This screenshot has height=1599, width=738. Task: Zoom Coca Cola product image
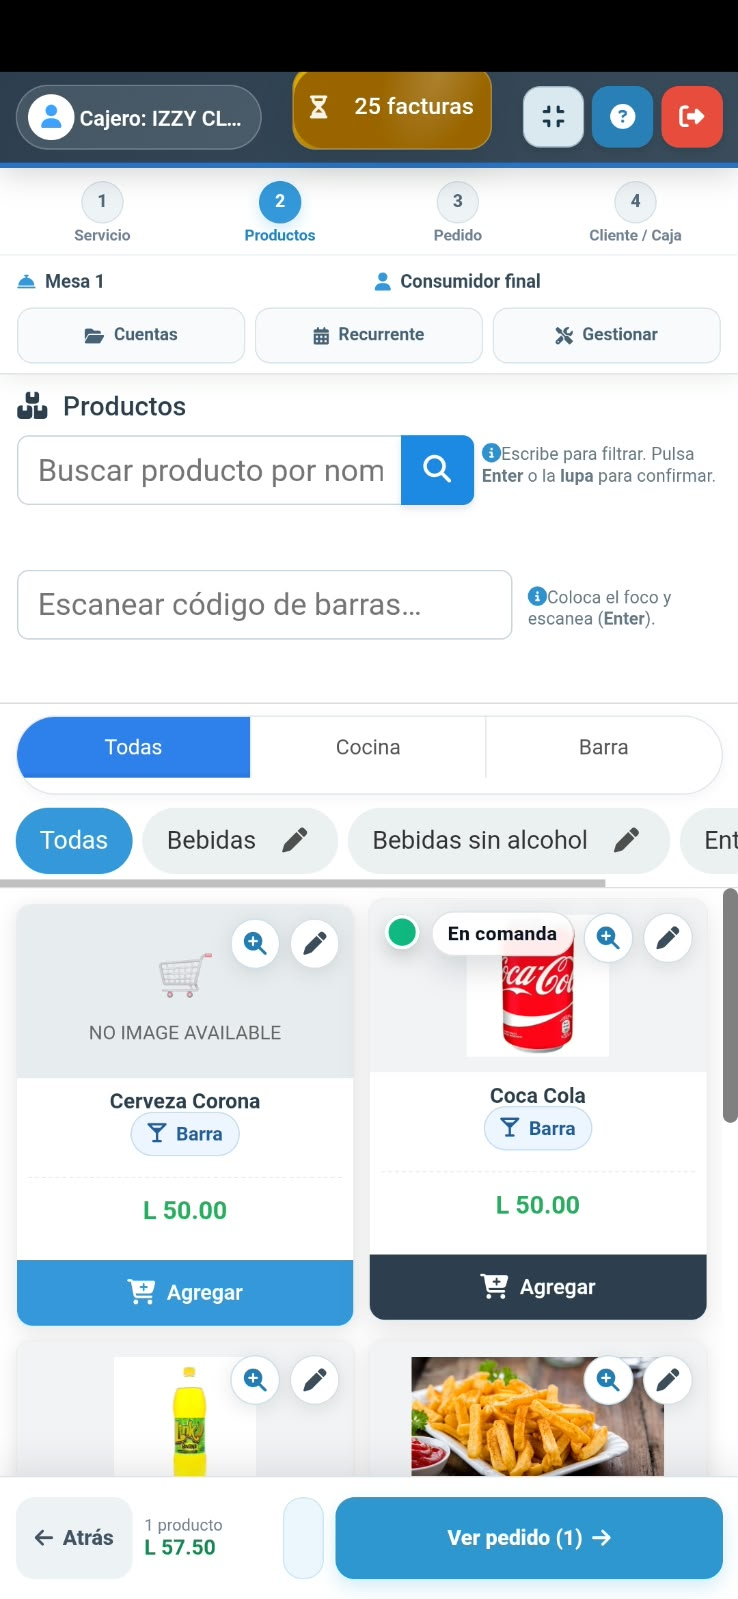[x=608, y=938]
